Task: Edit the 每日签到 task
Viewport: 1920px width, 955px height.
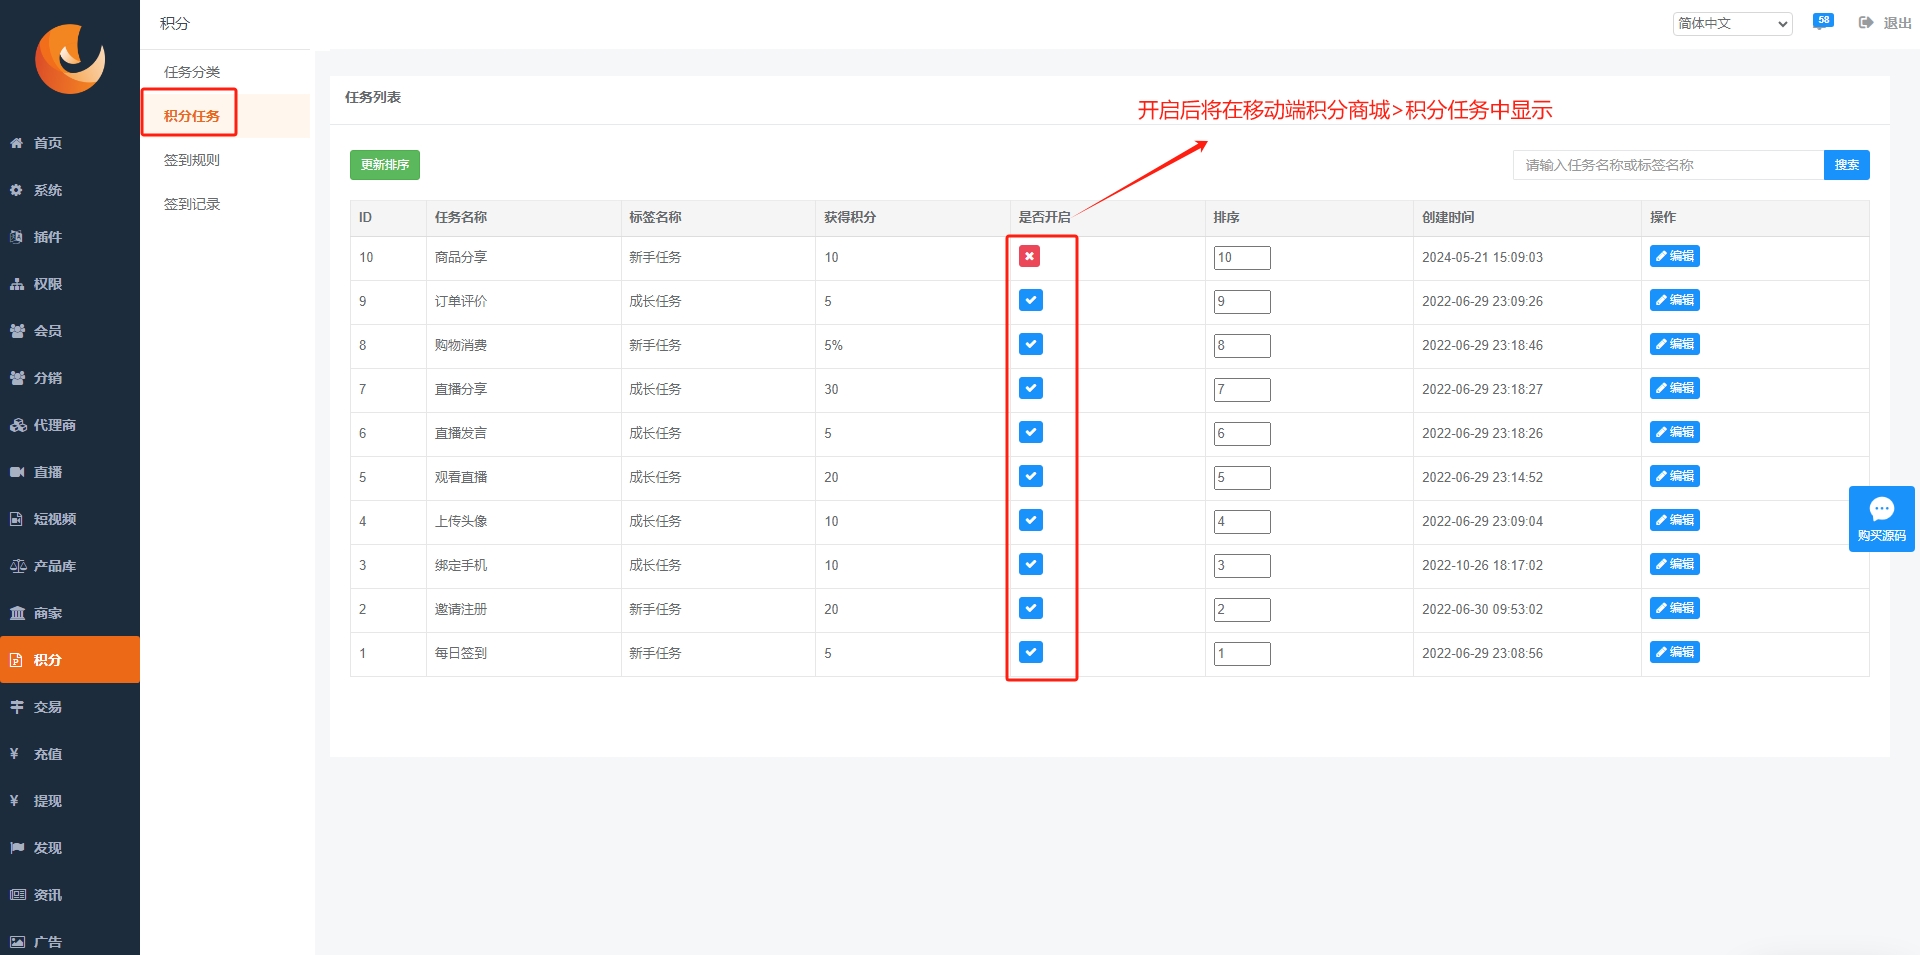Action: click(1674, 652)
